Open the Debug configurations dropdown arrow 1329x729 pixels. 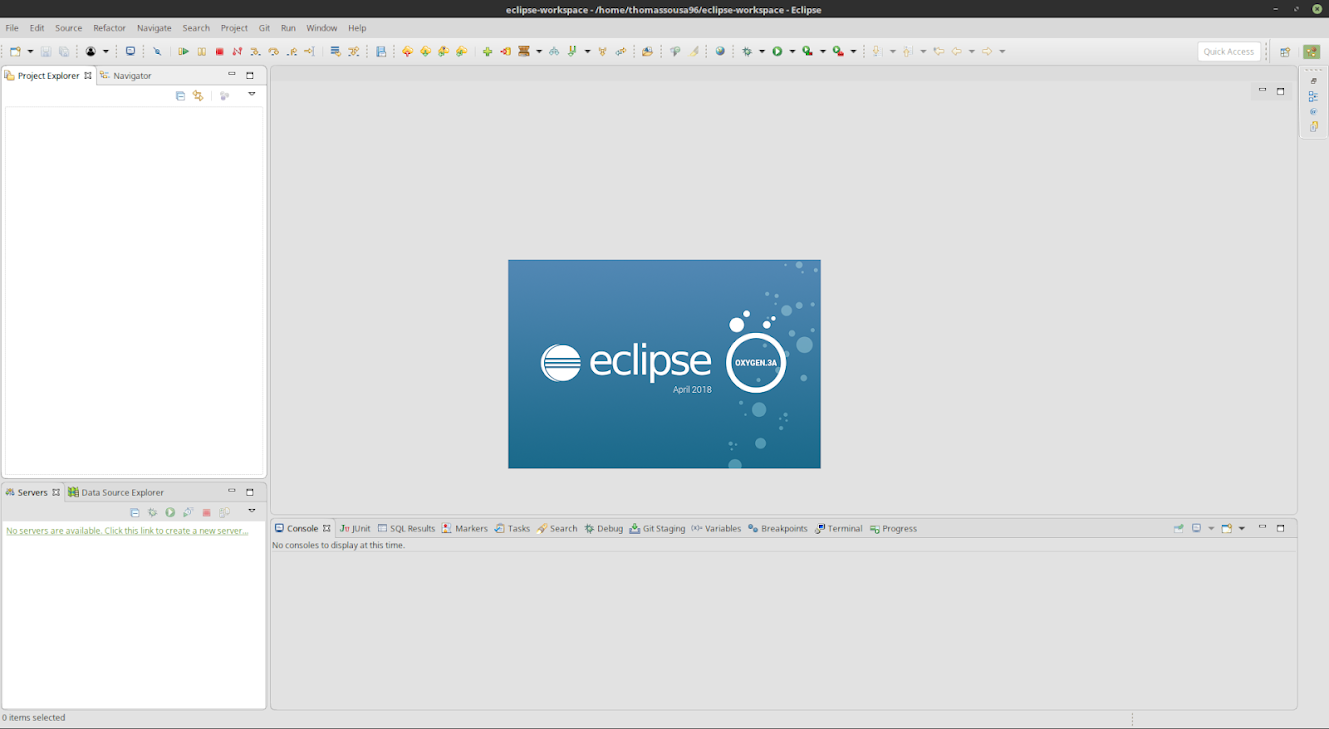tap(762, 51)
